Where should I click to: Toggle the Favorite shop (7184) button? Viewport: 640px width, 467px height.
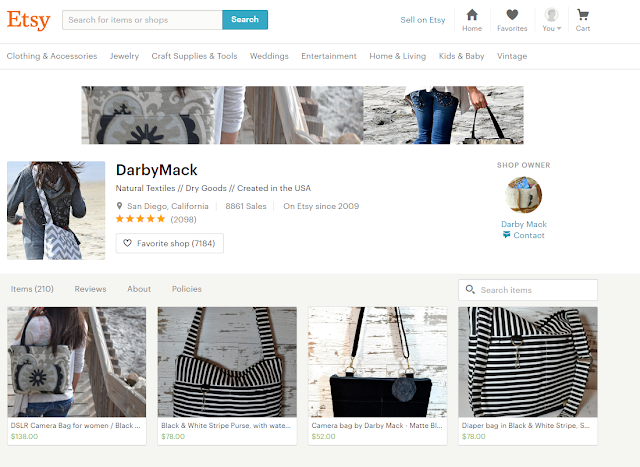169,243
